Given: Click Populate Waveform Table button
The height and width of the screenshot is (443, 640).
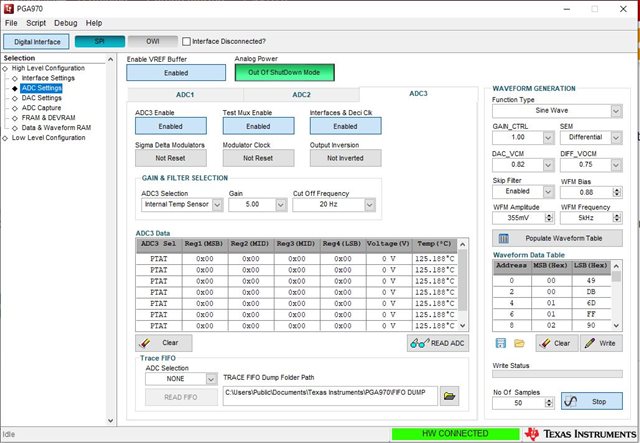Looking at the screenshot, I should click(558, 238).
